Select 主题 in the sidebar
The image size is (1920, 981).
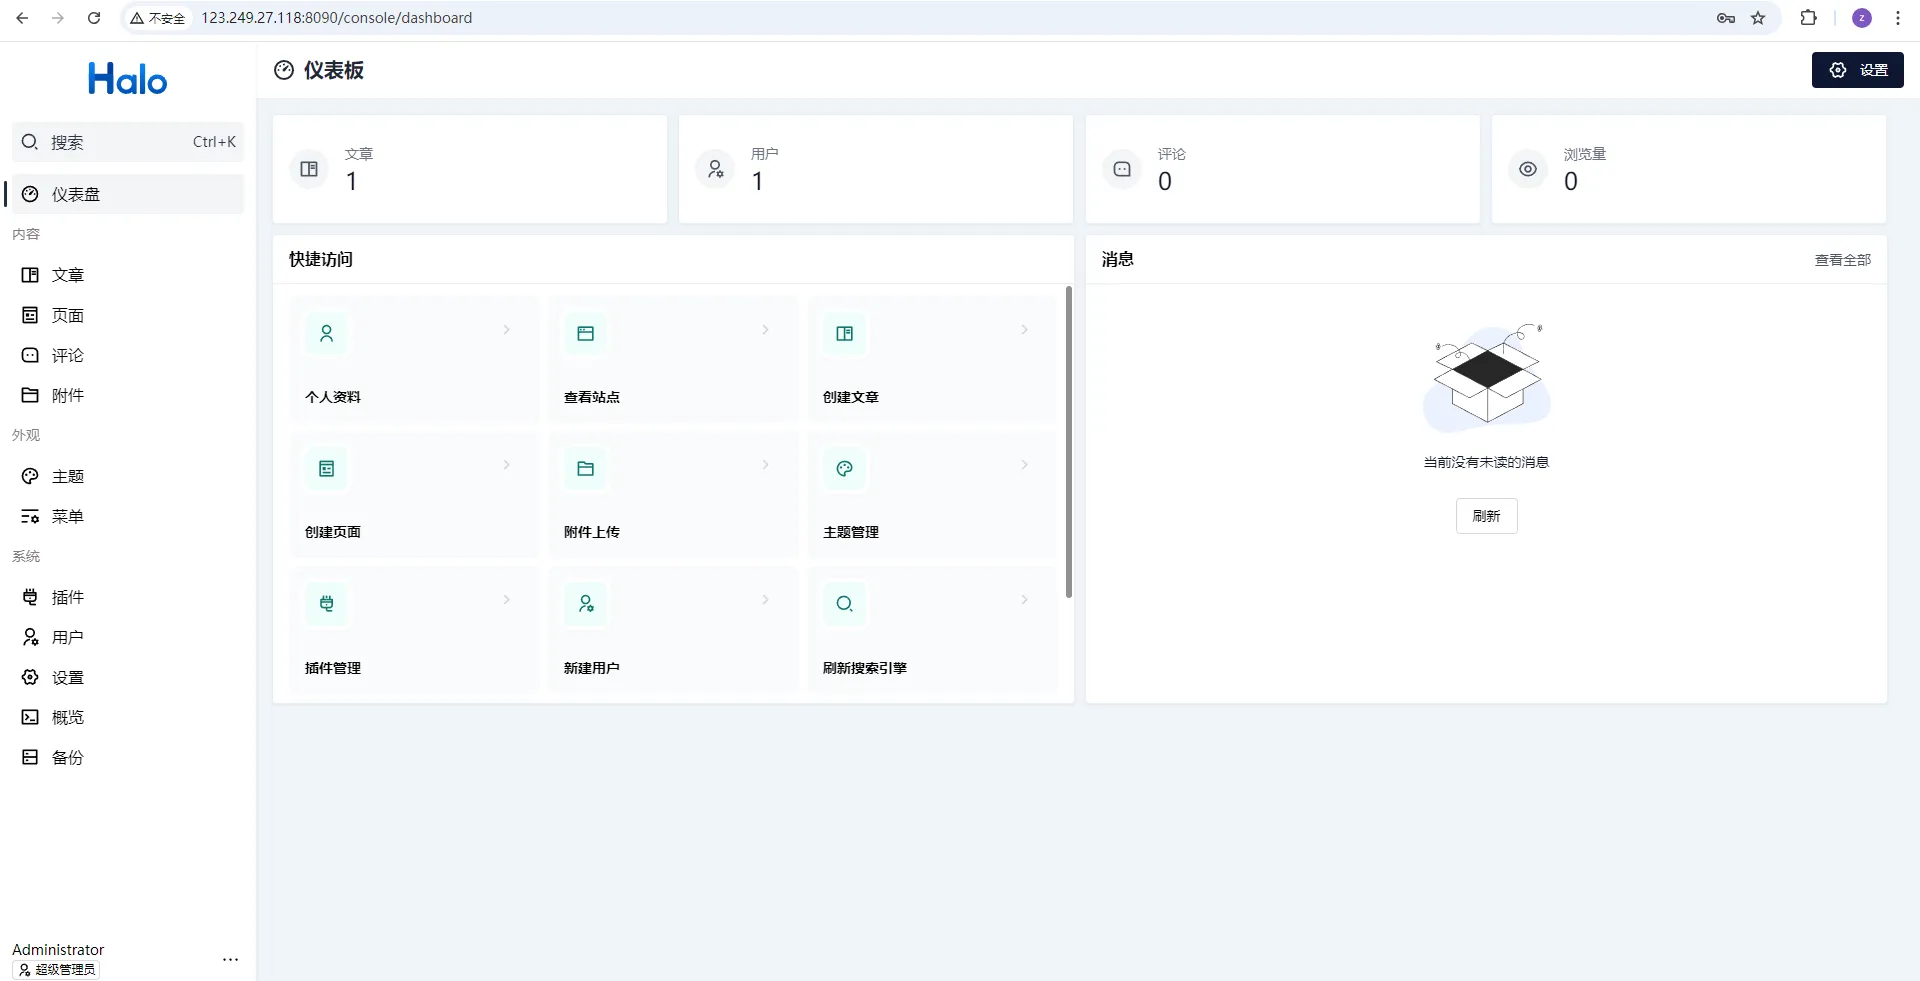pyautogui.click(x=127, y=476)
